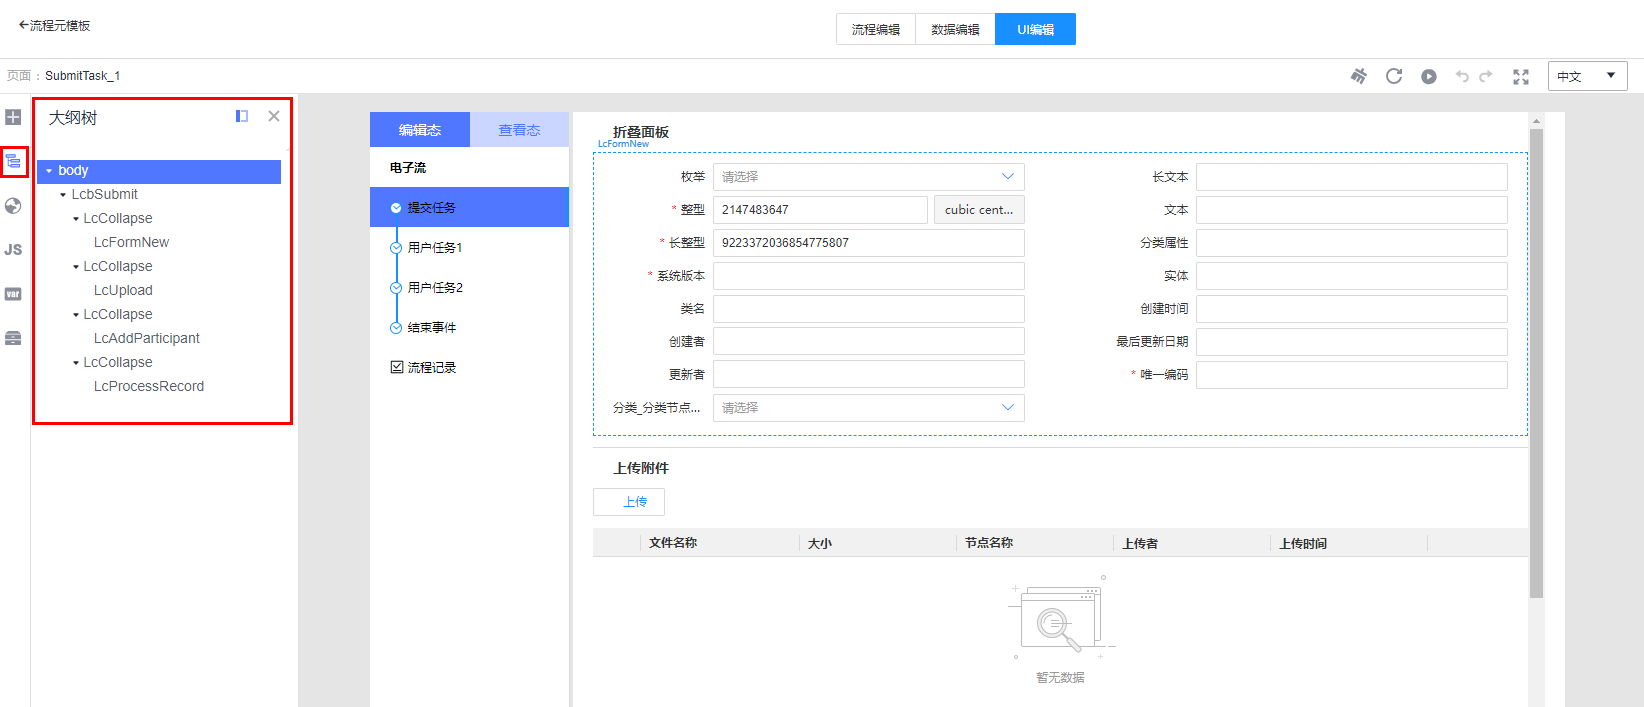
Task: Run preview with the play icon
Action: coord(1429,76)
